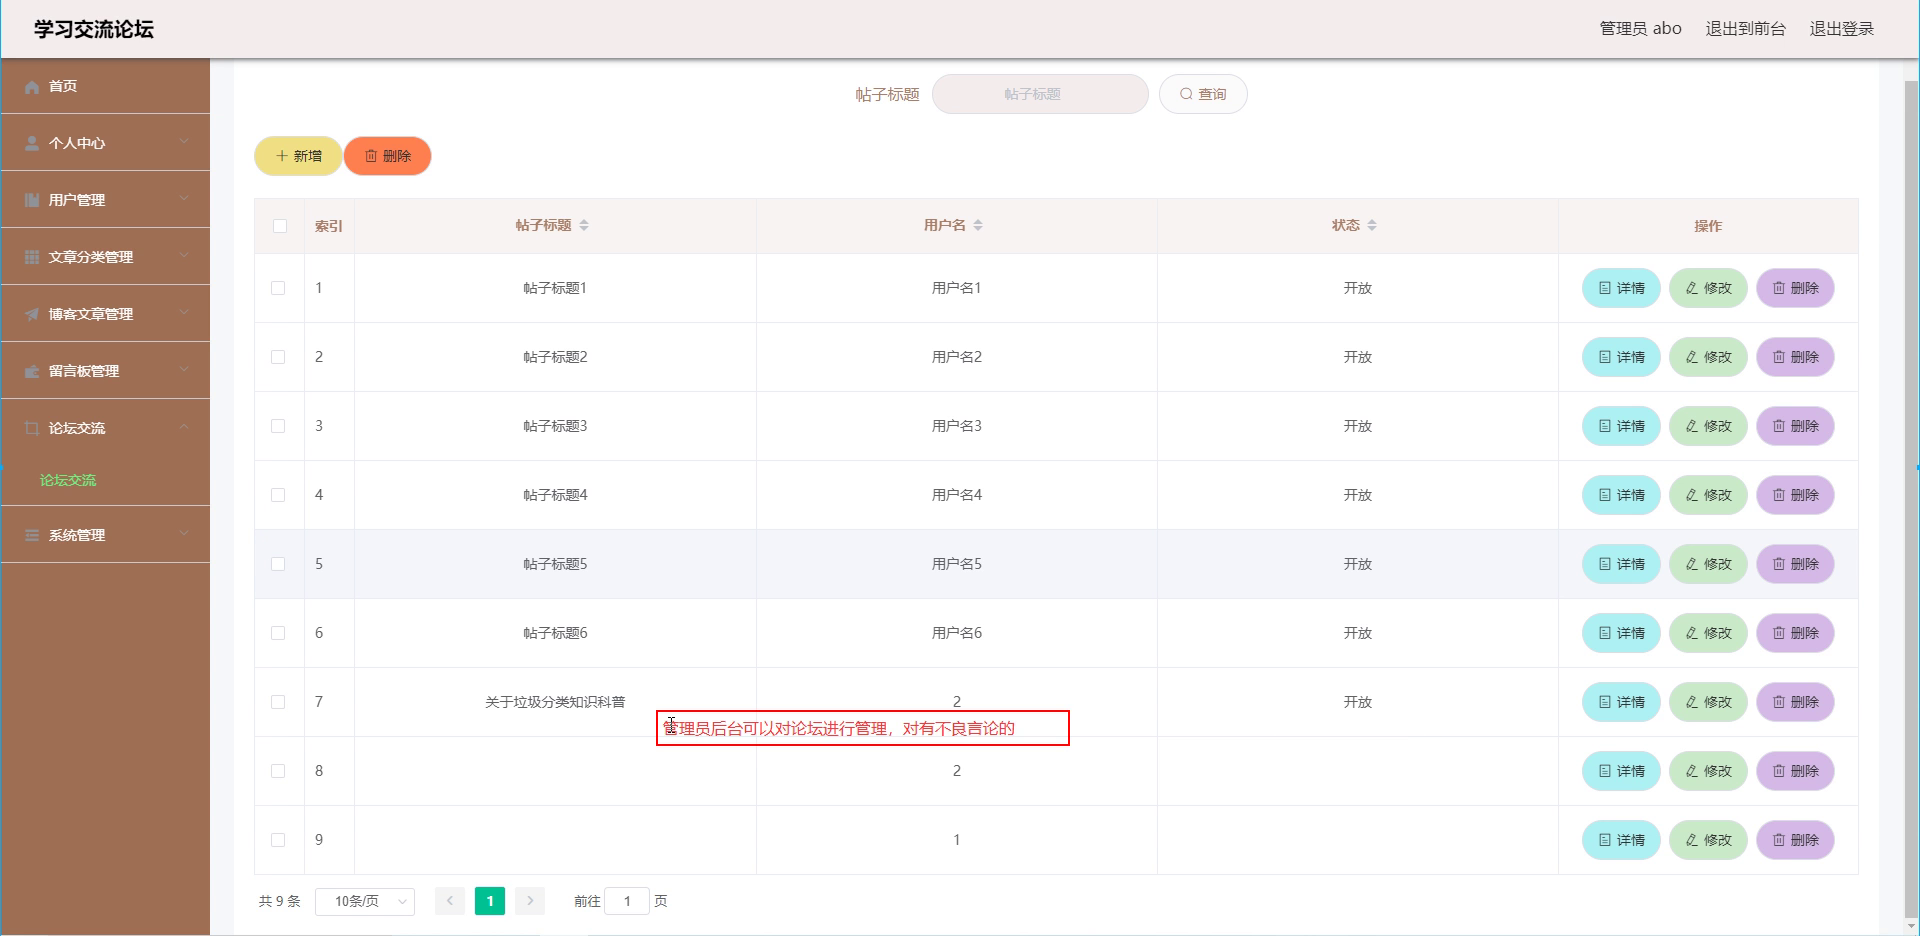
Task: Check the checkbox for row 3
Action: click(278, 426)
